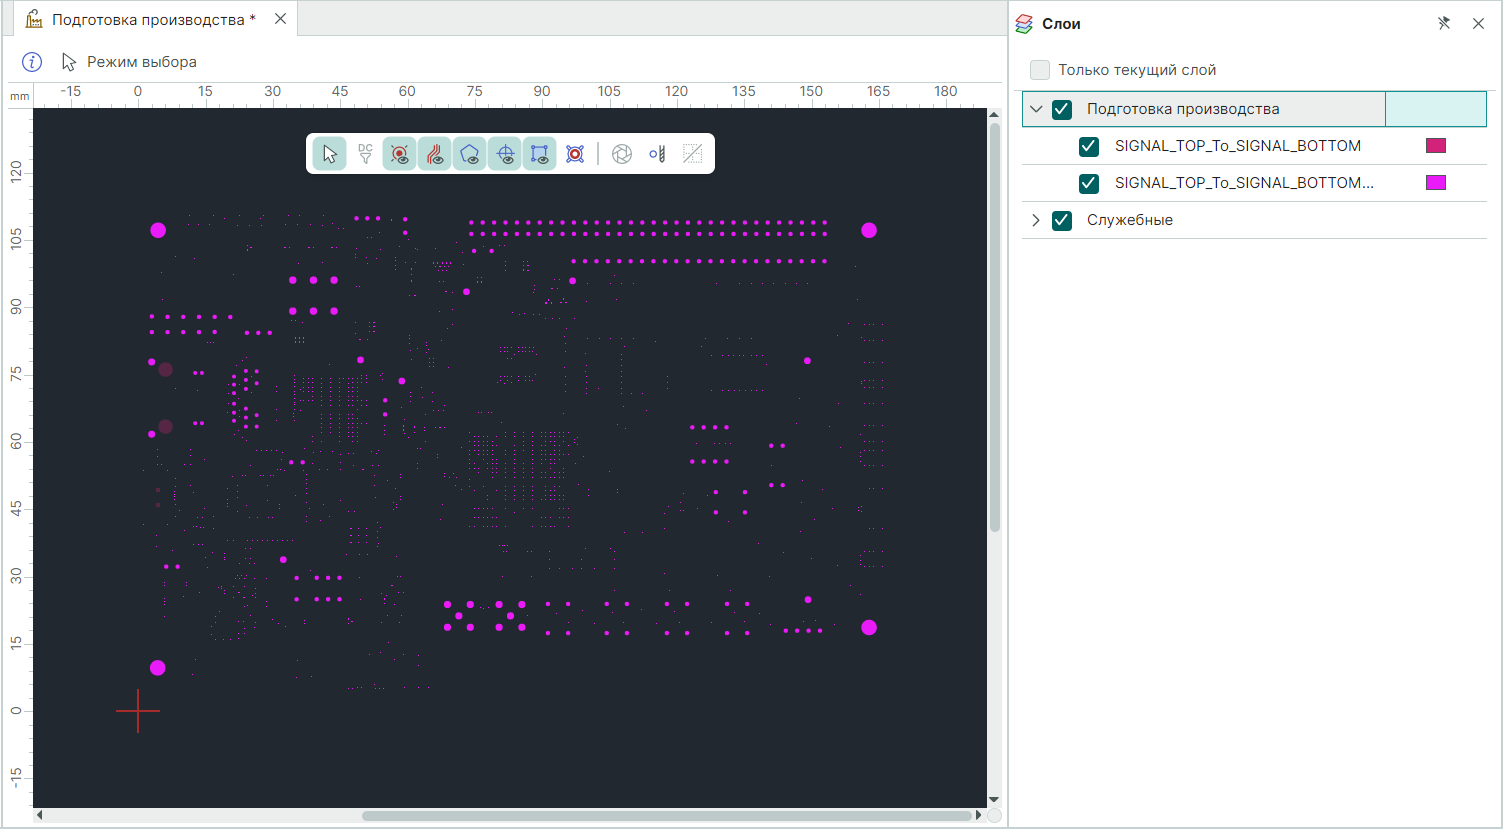Image resolution: width=1503 pixels, height=829 pixels.
Task: Expand the 'Служебные' layer group
Action: (x=1036, y=220)
